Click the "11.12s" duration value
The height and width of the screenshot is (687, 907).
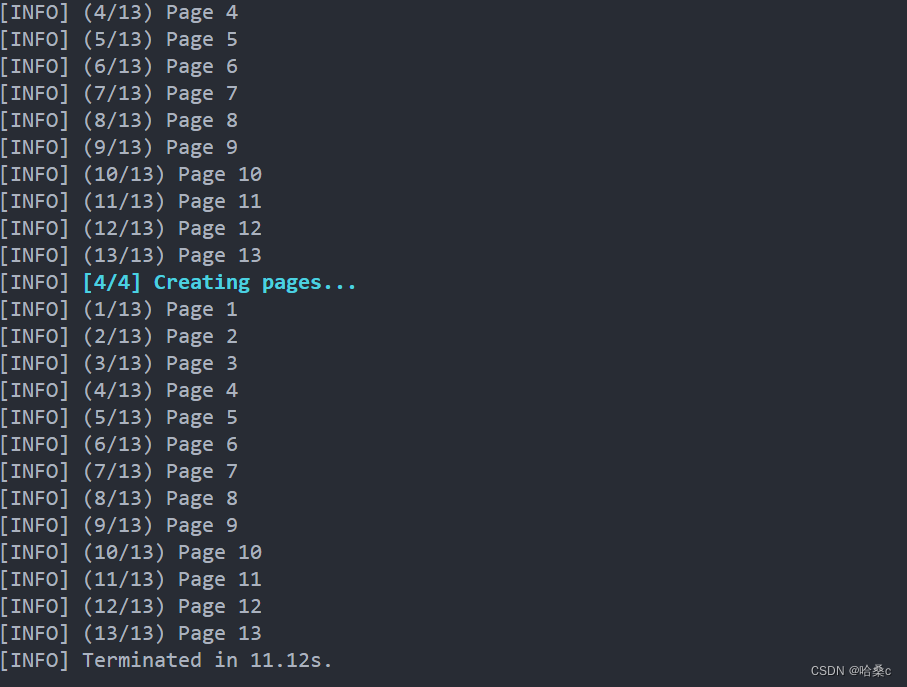point(286,660)
